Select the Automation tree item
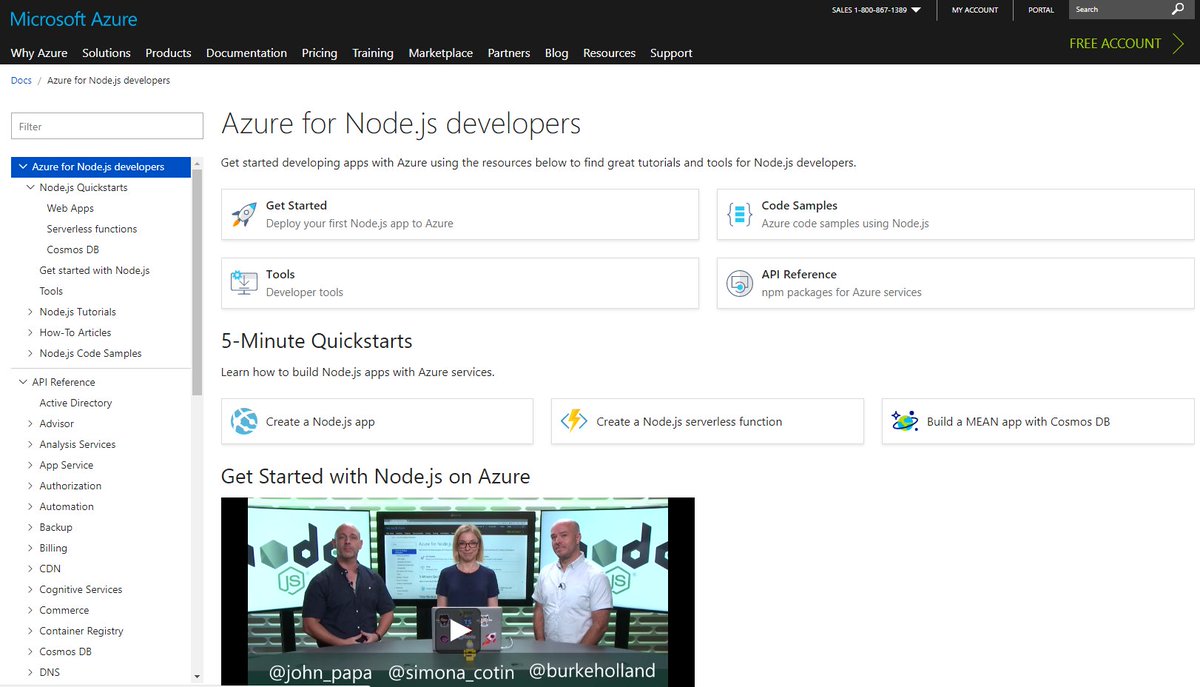1200x687 pixels. click(67, 507)
